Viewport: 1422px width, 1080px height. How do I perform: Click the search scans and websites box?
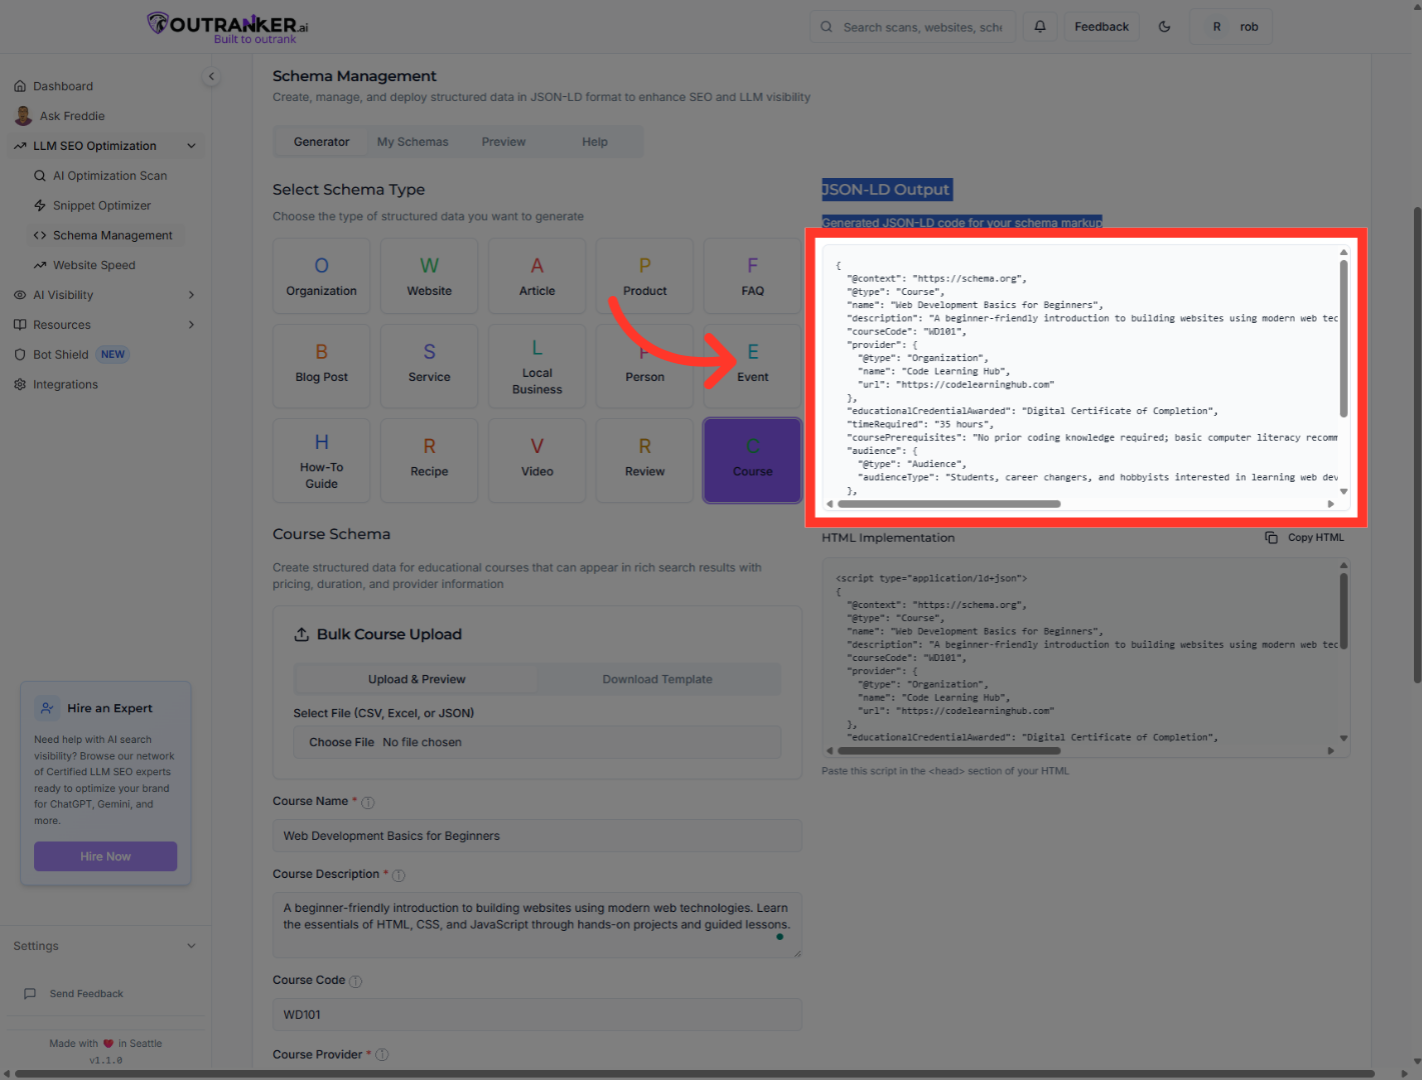(912, 27)
